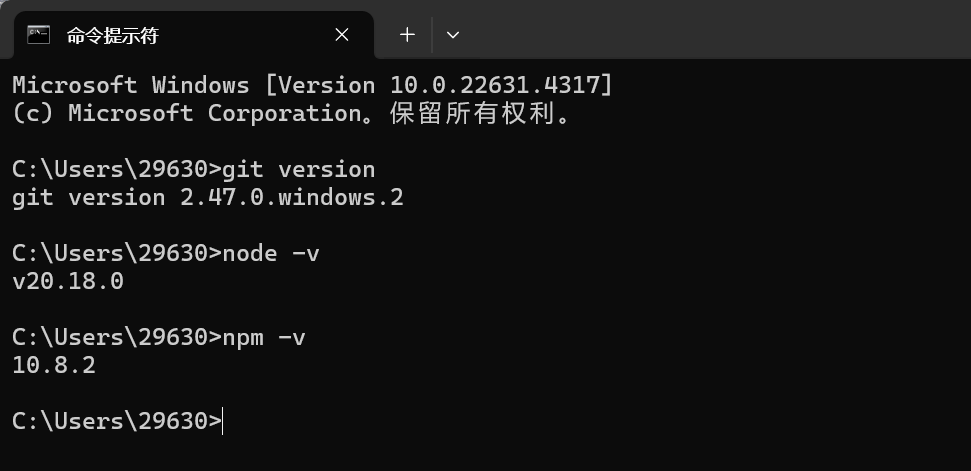Screen dimensions: 971x471
Task: Click the Command Prompt icon in the tab
Action: (x=39, y=35)
